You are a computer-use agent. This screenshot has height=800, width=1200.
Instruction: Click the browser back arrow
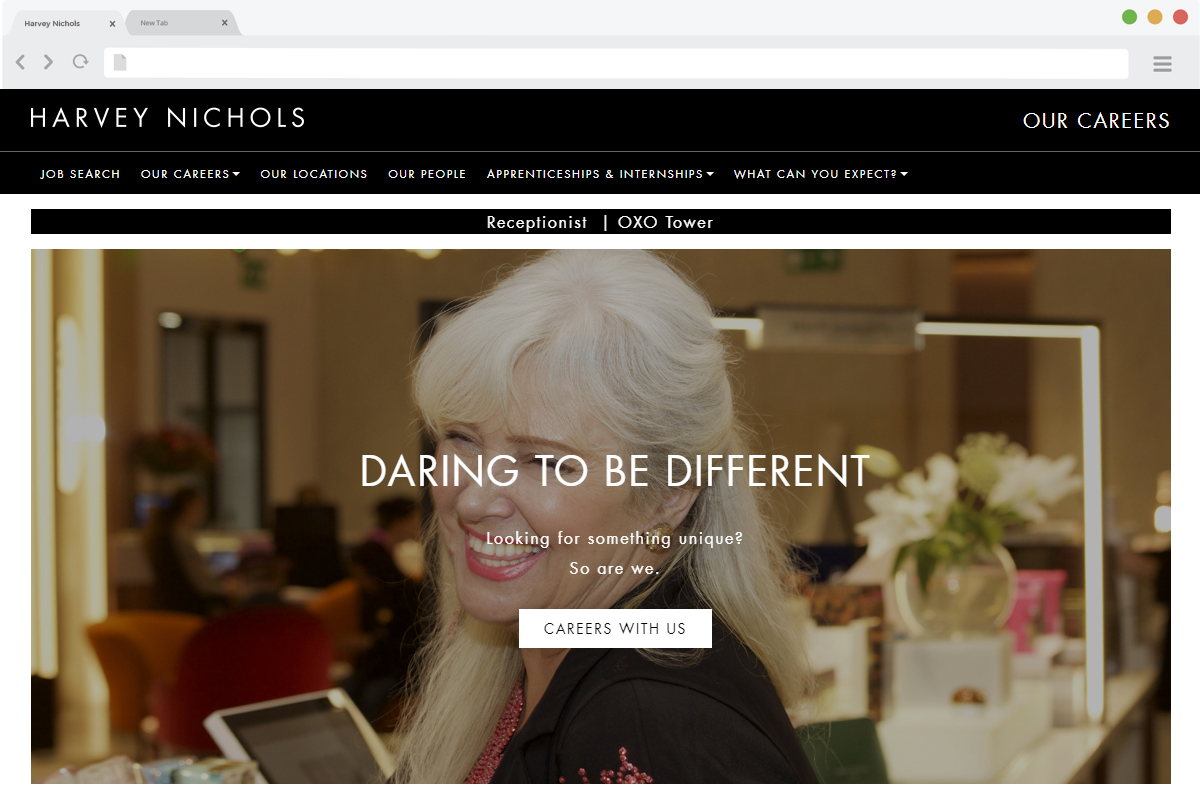pos(20,62)
